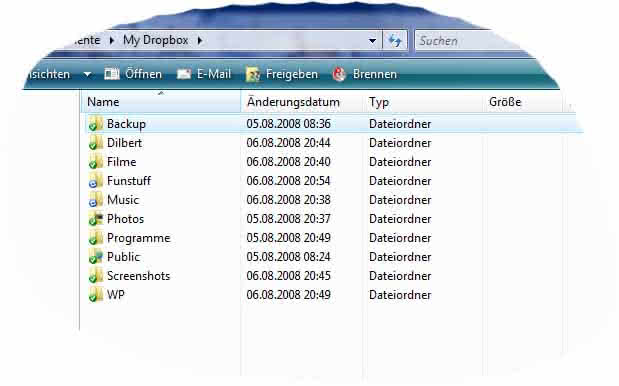
Task: Expand the arrow after My Dropbox
Action: pyautogui.click(x=199, y=40)
